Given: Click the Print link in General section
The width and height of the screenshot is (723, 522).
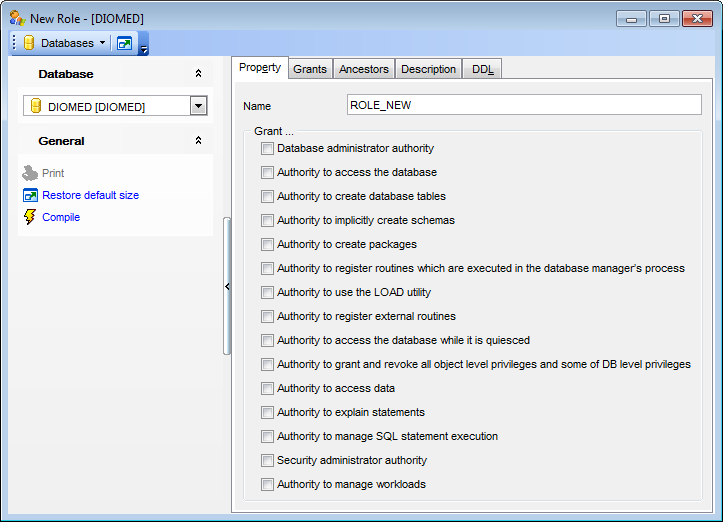Looking at the screenshot, I should point(53,173).
